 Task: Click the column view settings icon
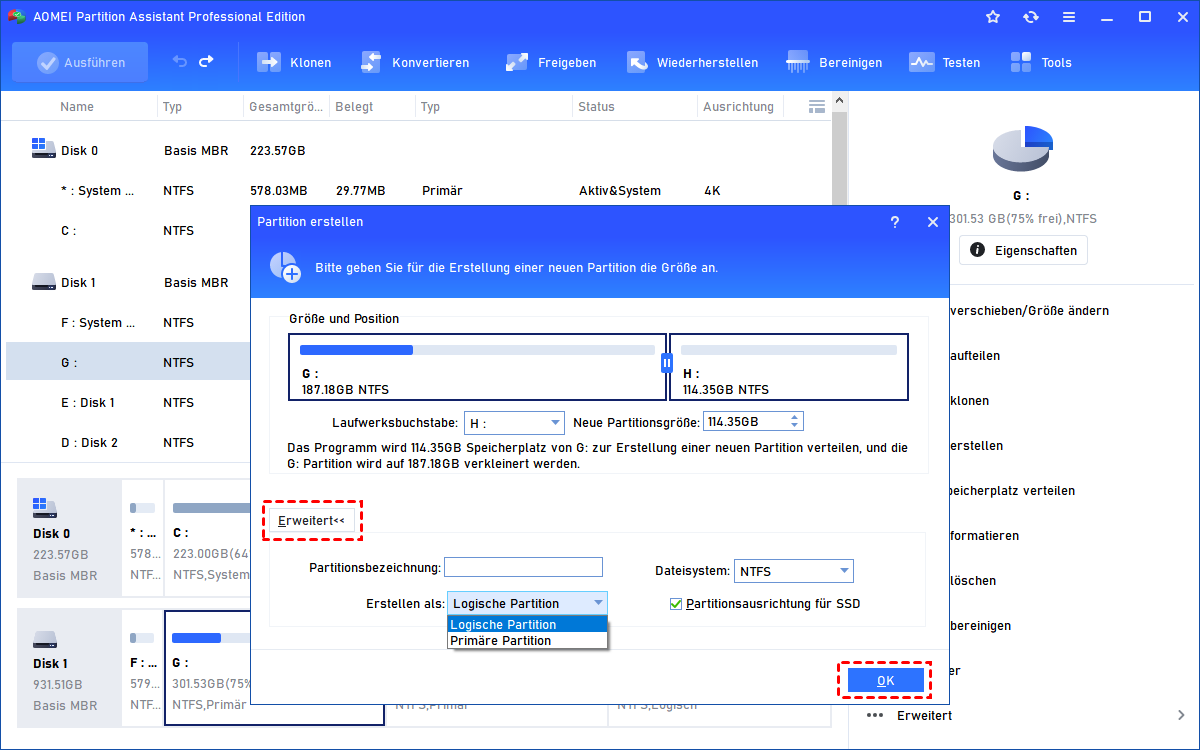pos(817,106)
